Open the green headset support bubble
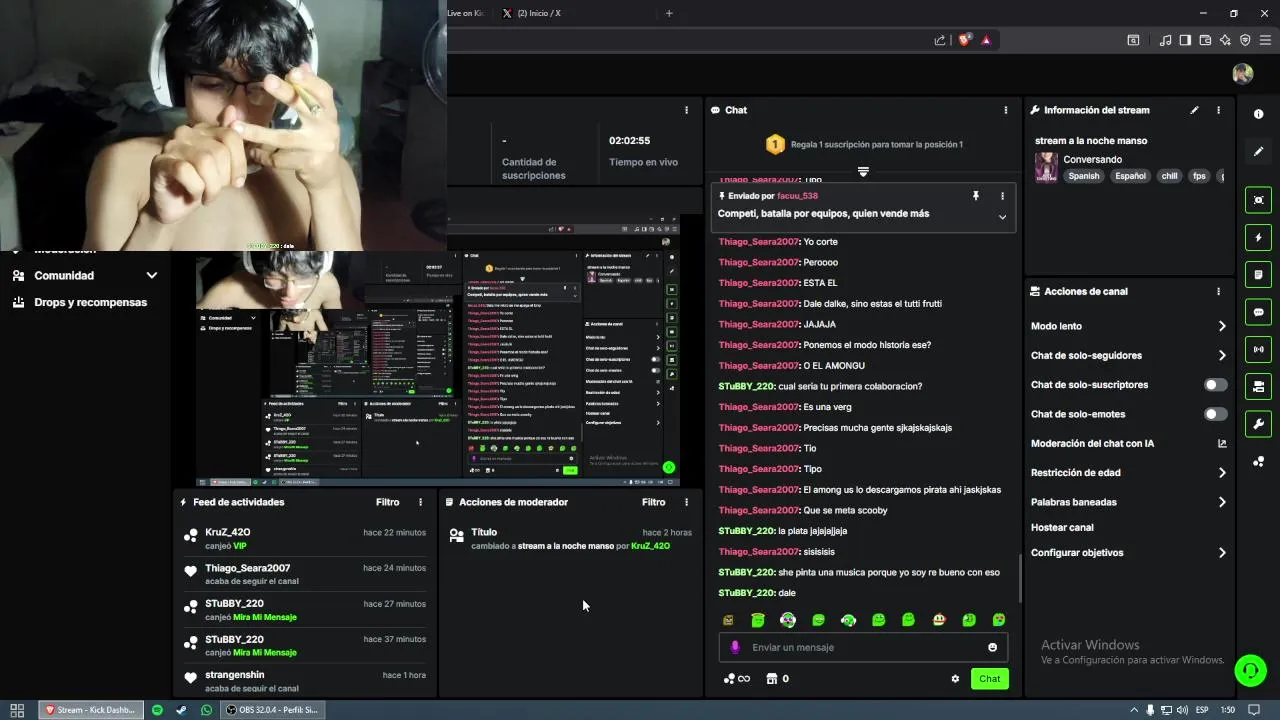 (1250, 670)
